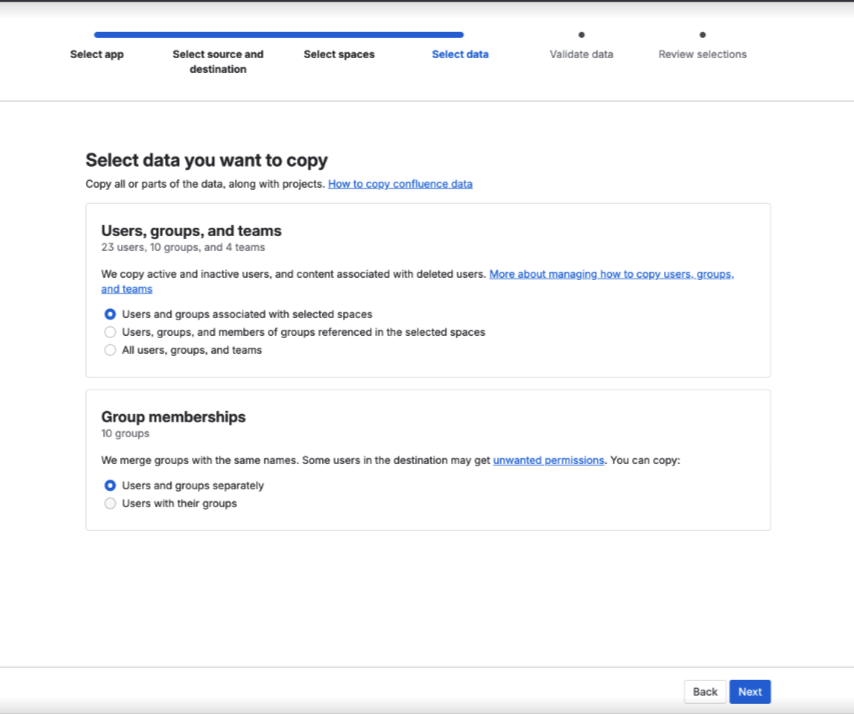
Task: Select "Users and groups associated with selected spaces"
Action: point(110,314)
